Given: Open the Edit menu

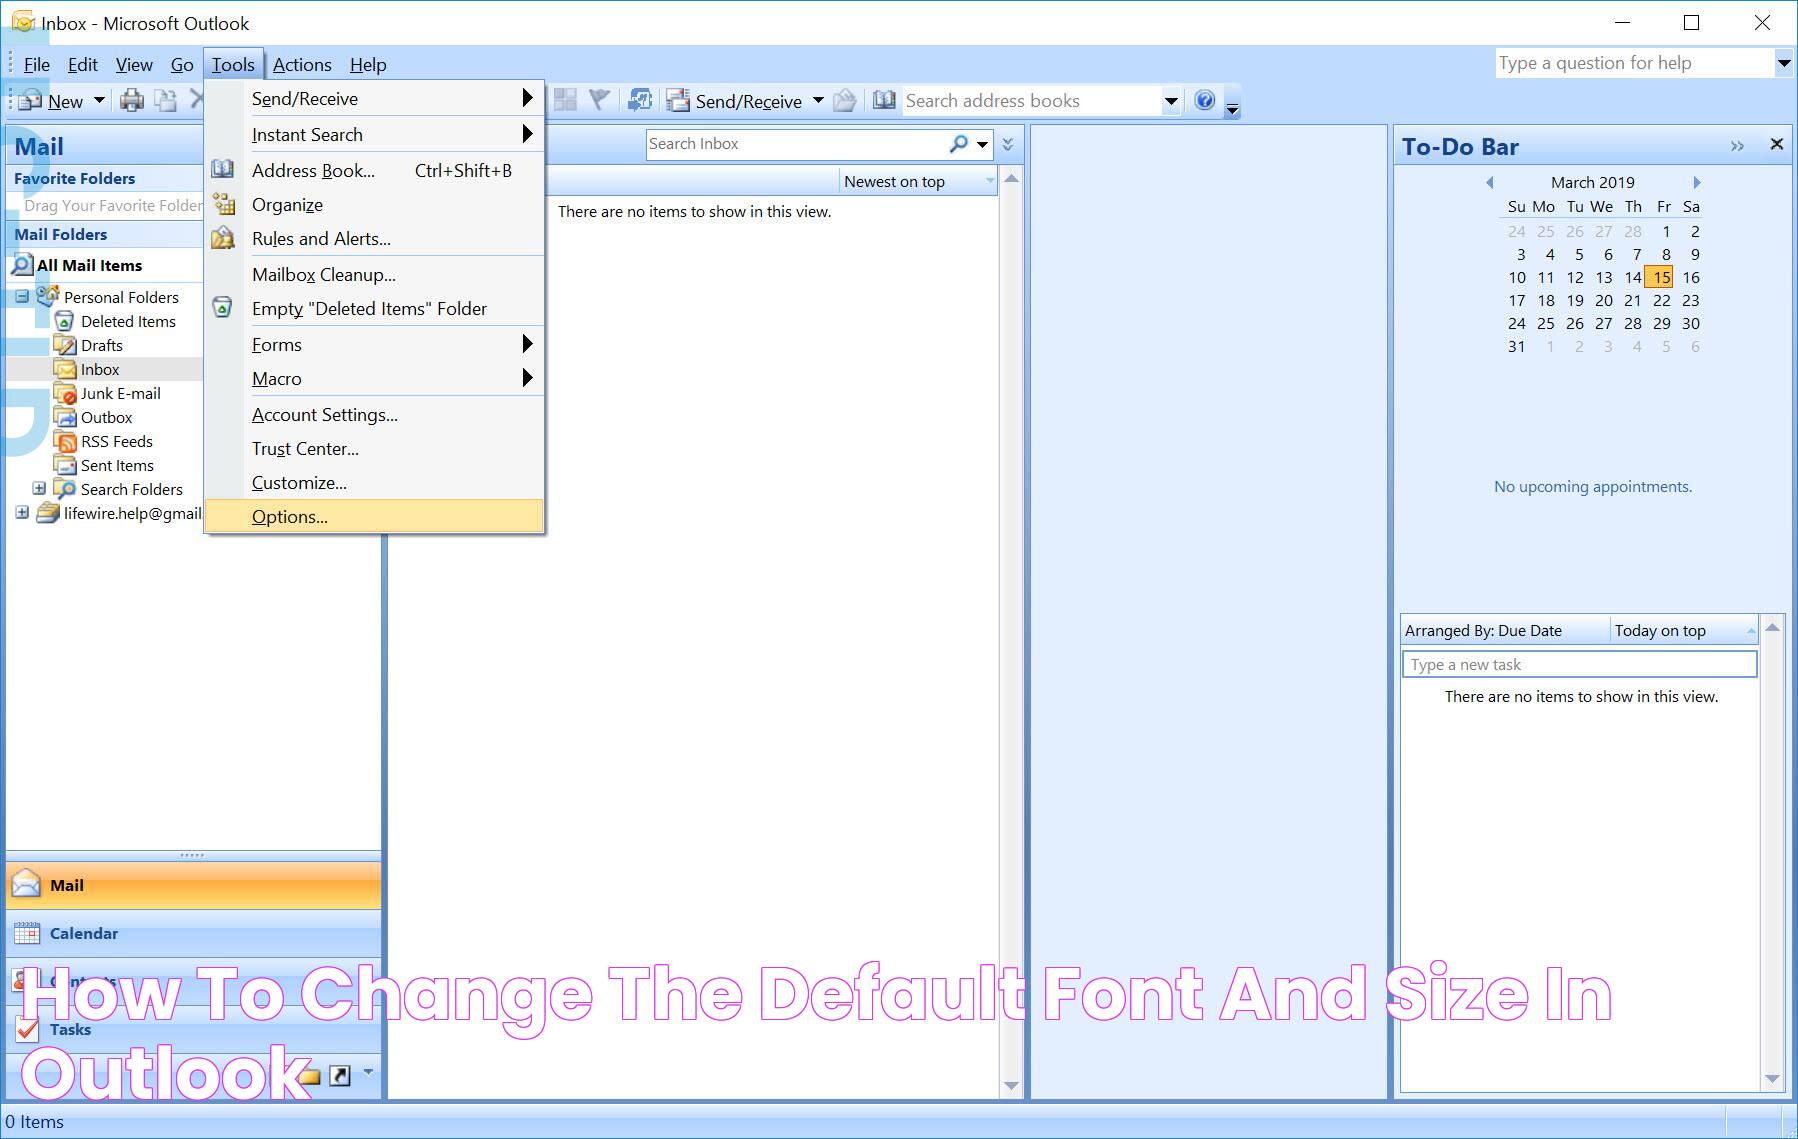Looking at the screenshot, I should point(82,65).
